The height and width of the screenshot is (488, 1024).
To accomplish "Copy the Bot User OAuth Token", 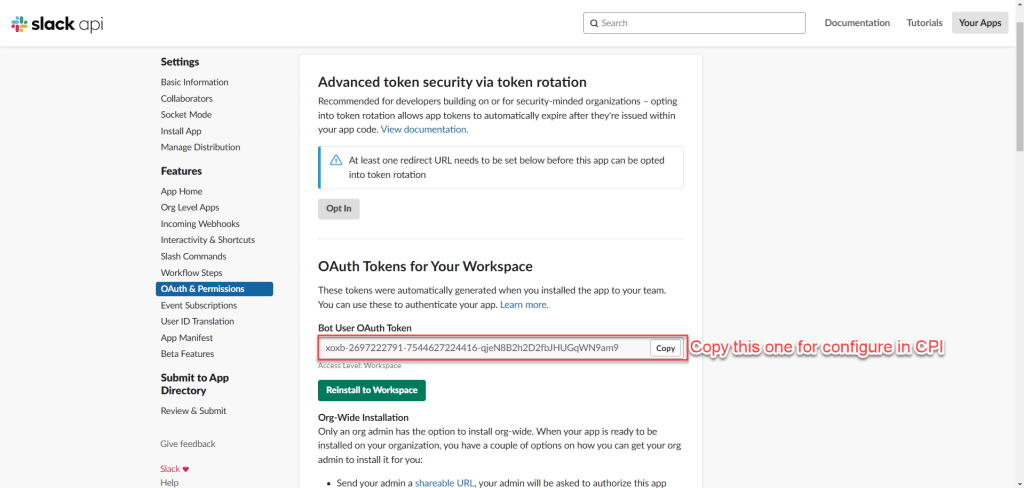I will pyautogui.click(x=666, y=348).
